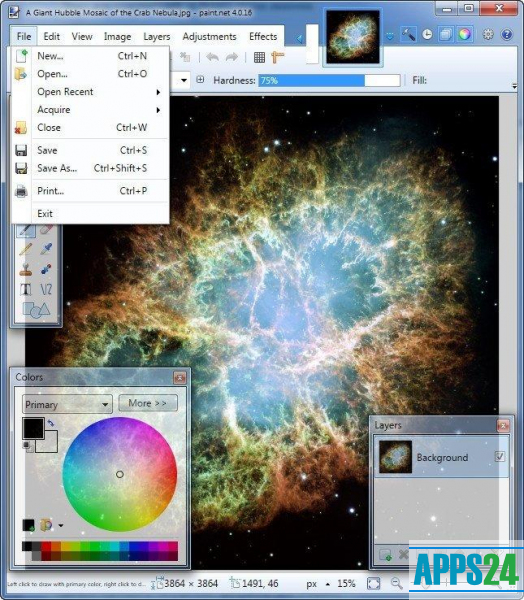Toggle the History window clock icon
Screen dimensions: 524x600
[x=427, y=35]
